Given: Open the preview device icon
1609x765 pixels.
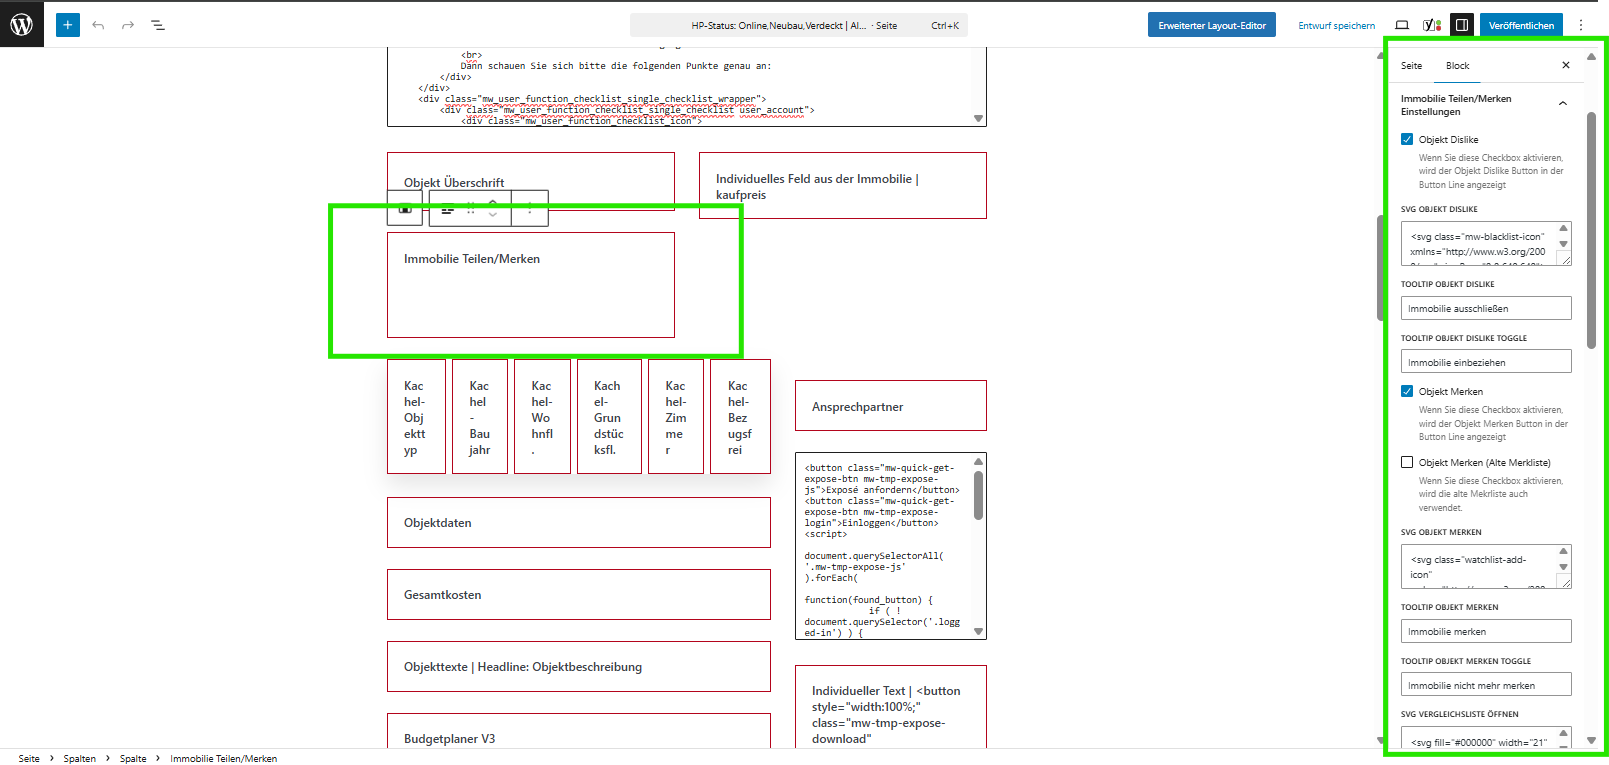Looking at the screenshot, I should point(1402,25).
